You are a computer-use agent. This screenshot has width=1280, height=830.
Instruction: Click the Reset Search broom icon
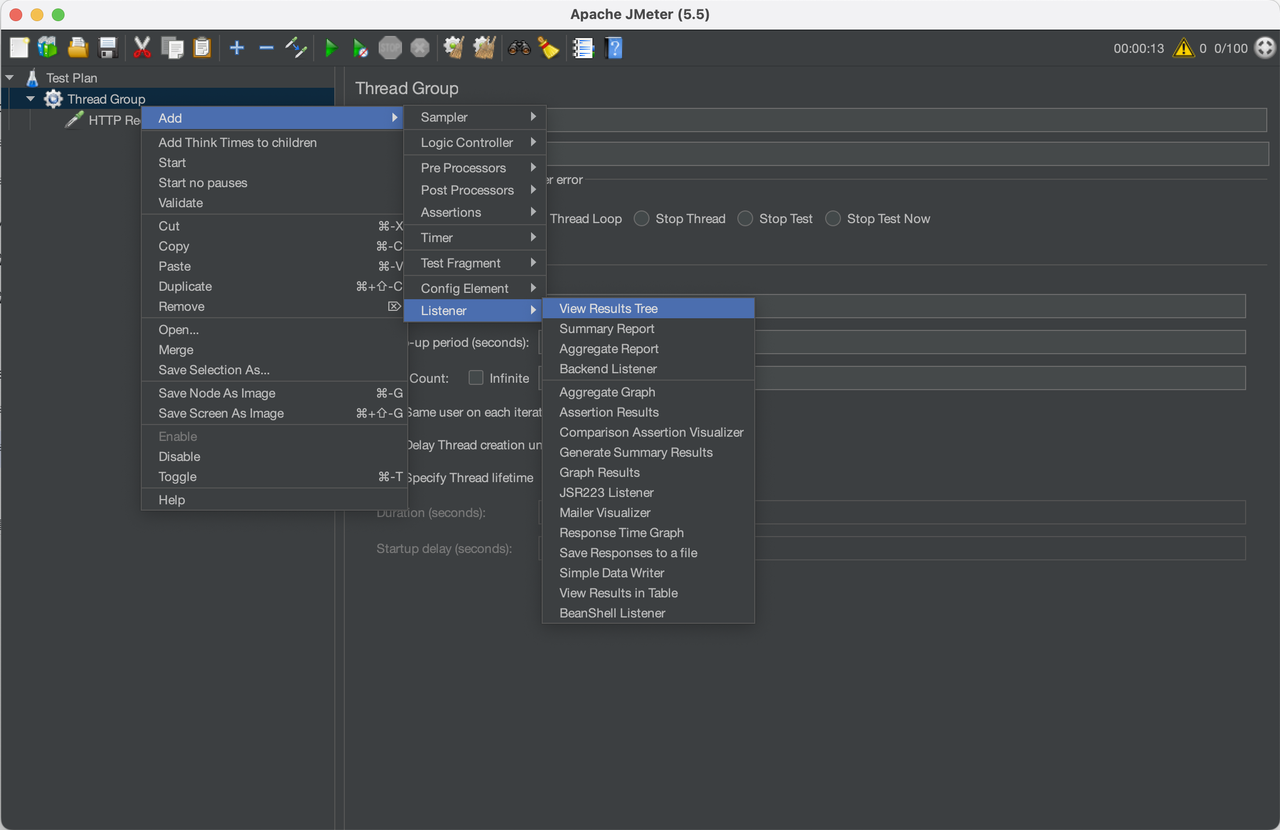pyautogui.click(x=548, y=47)
